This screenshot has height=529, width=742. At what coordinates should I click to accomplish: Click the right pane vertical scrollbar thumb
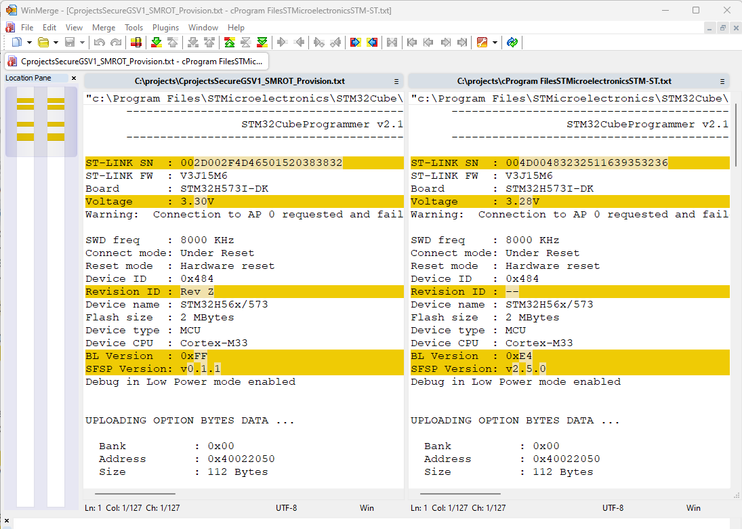click(x=736, y=136)
